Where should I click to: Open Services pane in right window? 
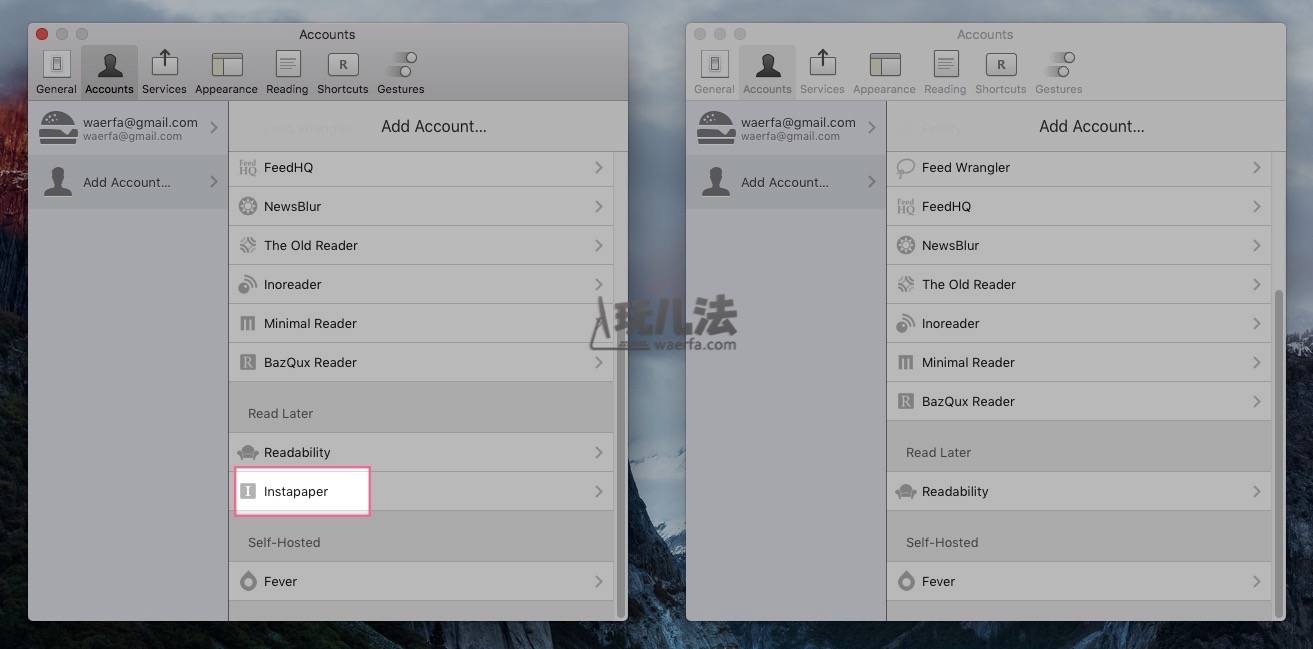click(x=822, y=72)
